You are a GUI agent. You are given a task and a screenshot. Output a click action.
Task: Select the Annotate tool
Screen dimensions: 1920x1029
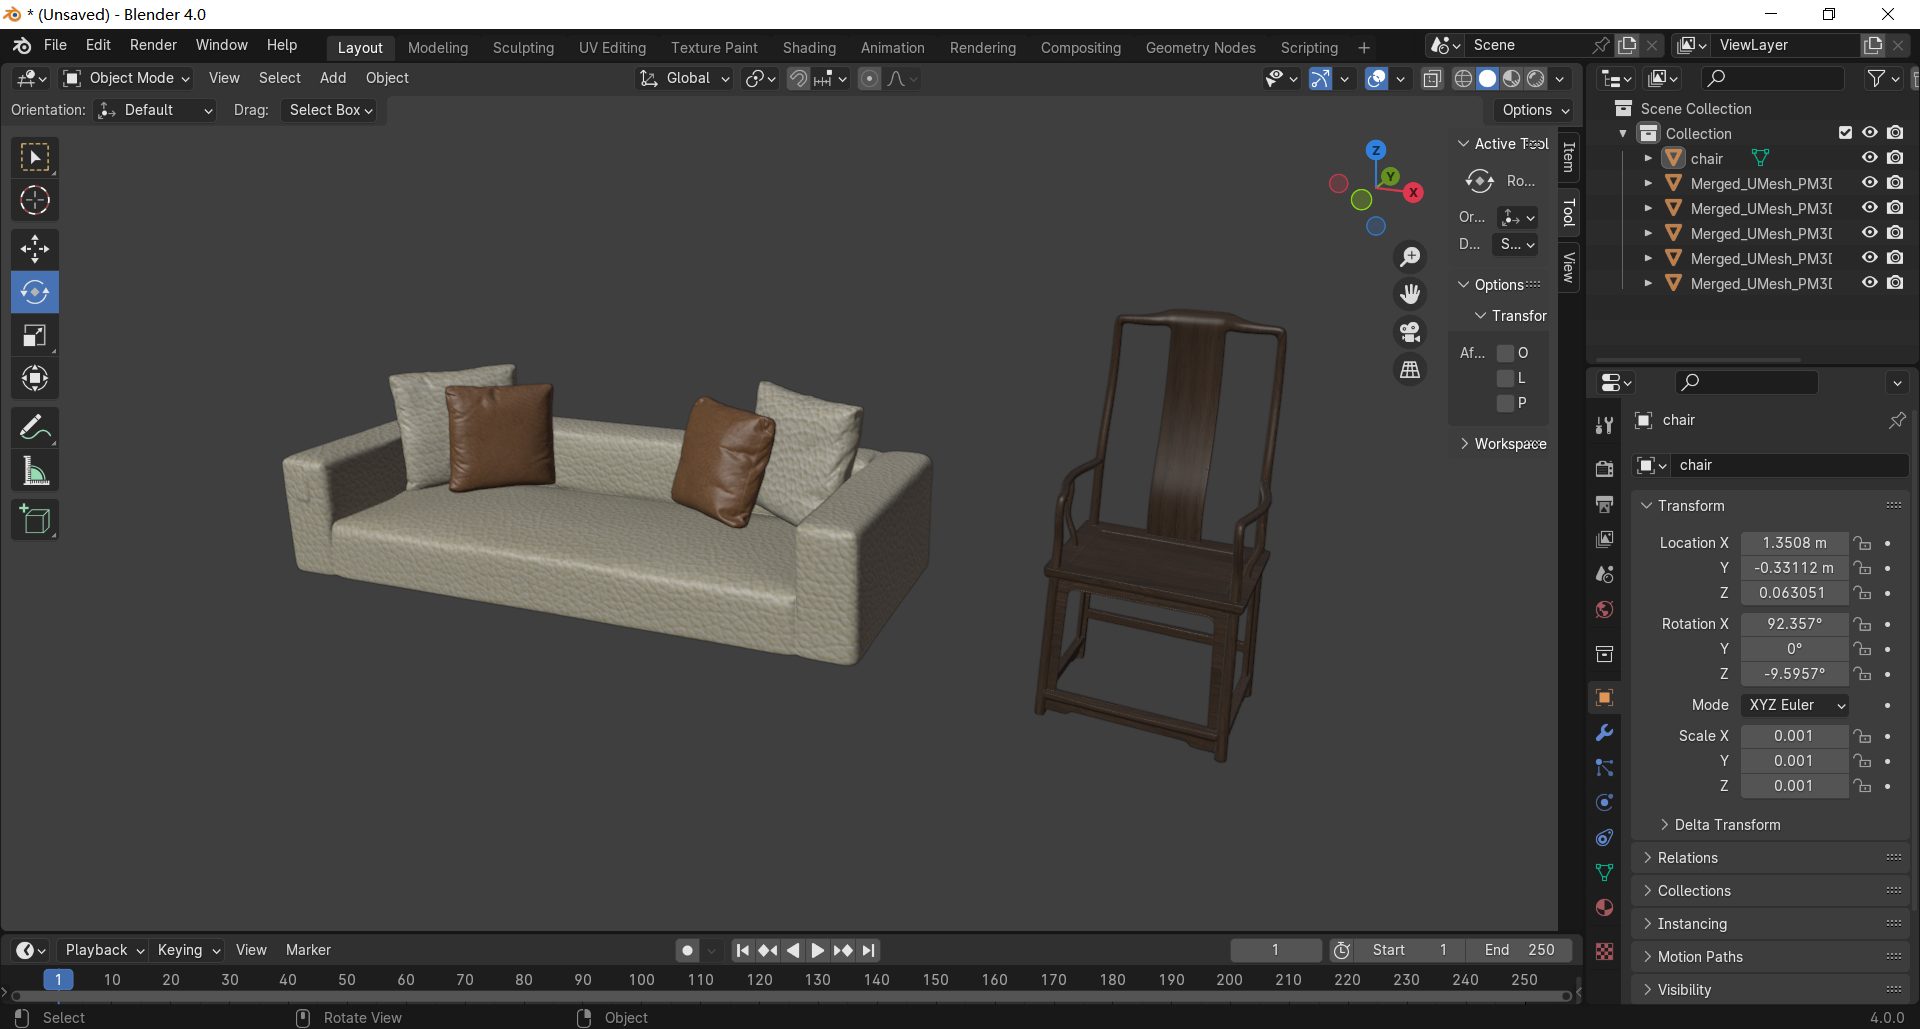[x=35, y=427]
